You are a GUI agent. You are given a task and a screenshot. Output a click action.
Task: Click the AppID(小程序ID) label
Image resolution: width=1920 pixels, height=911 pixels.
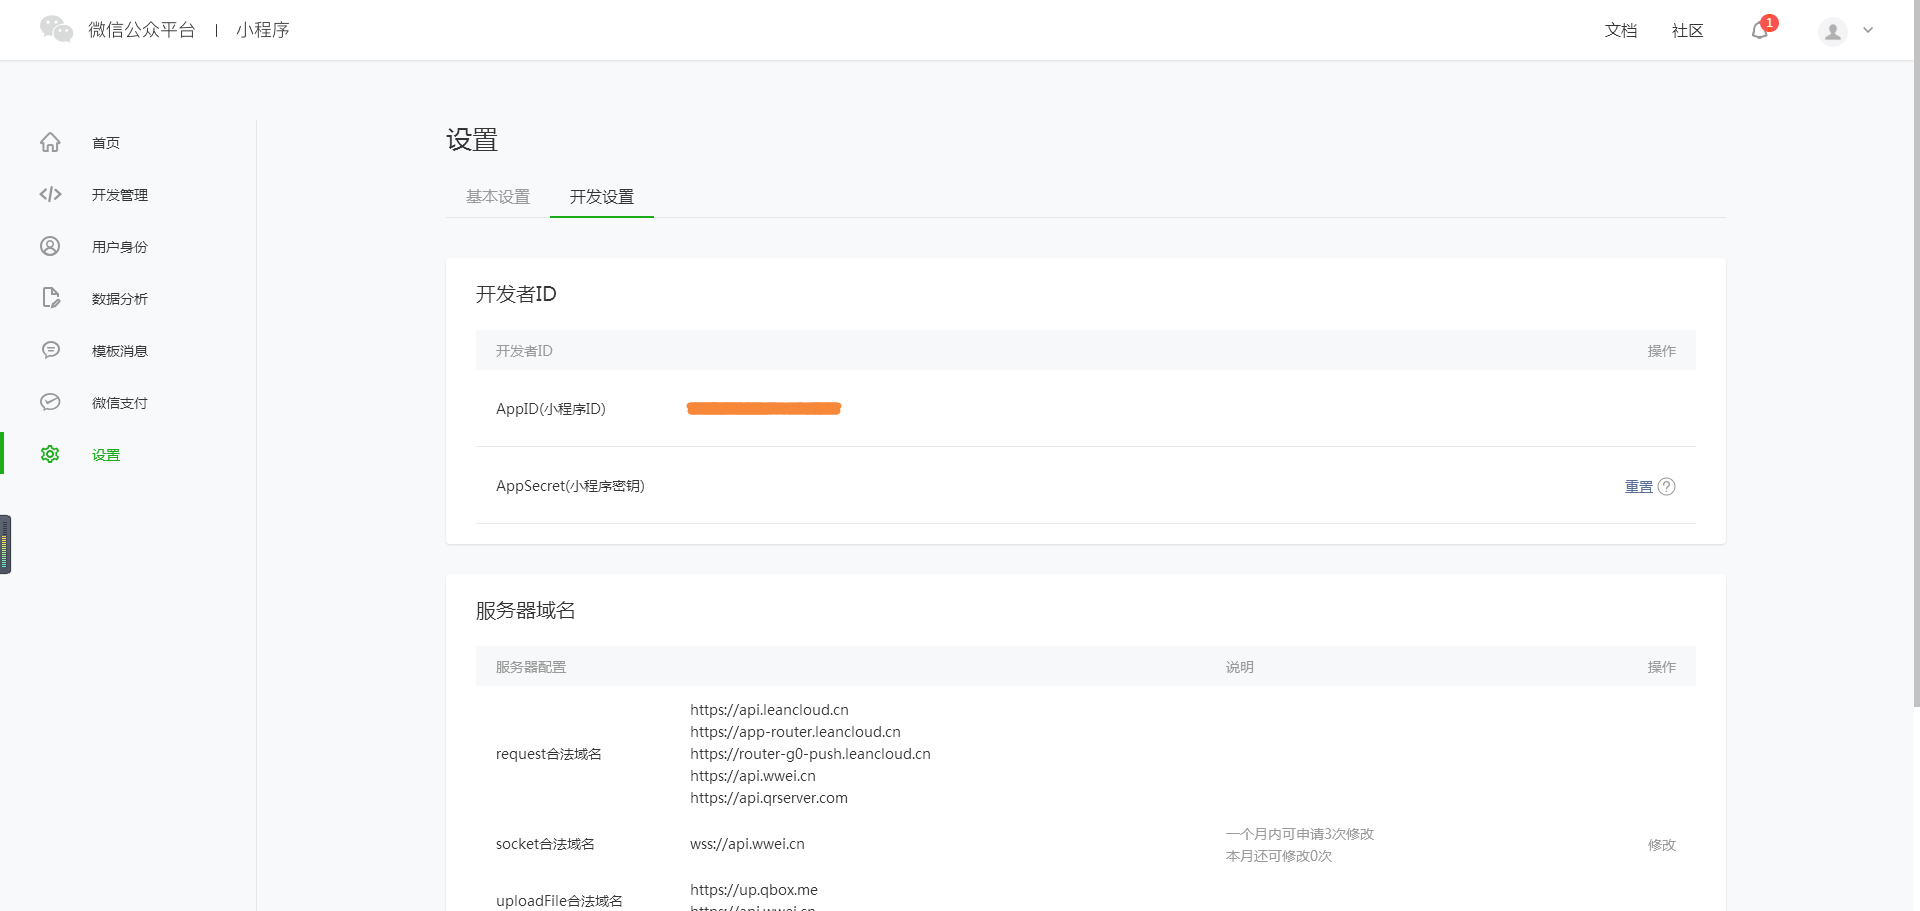[551, 409]
